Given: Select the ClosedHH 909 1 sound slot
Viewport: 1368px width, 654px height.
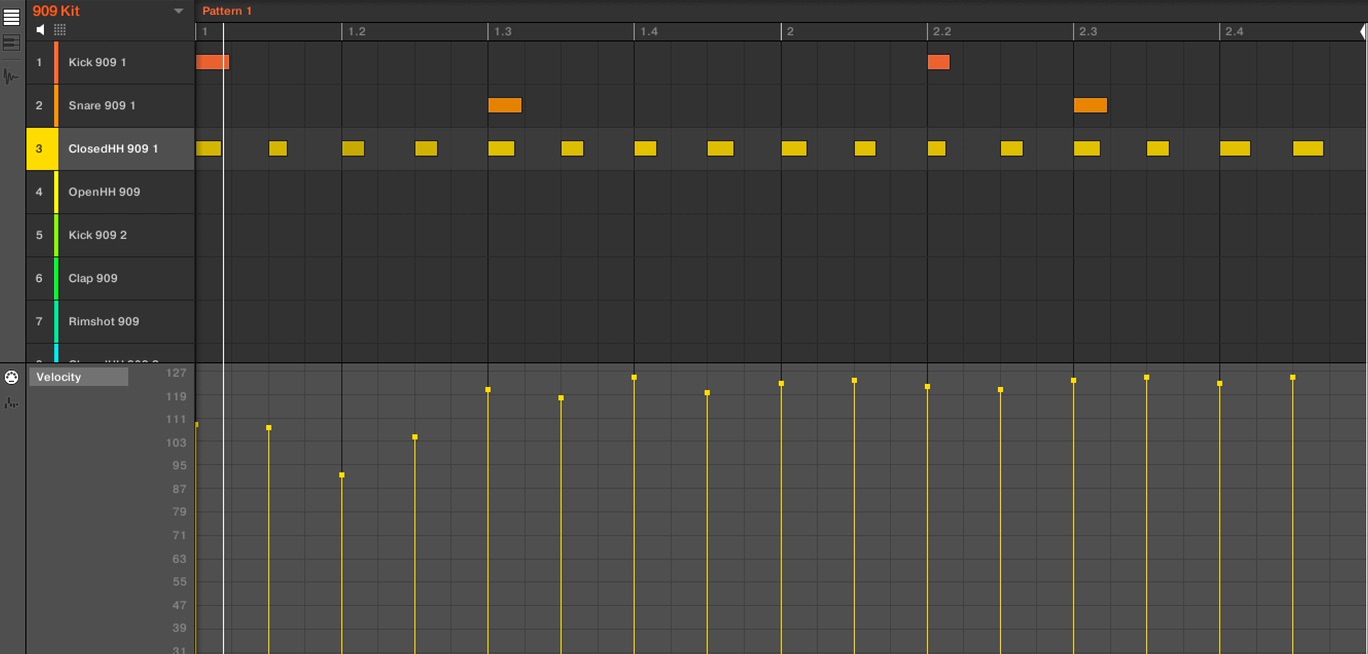Looking at the screenshot, I should 110,148.
